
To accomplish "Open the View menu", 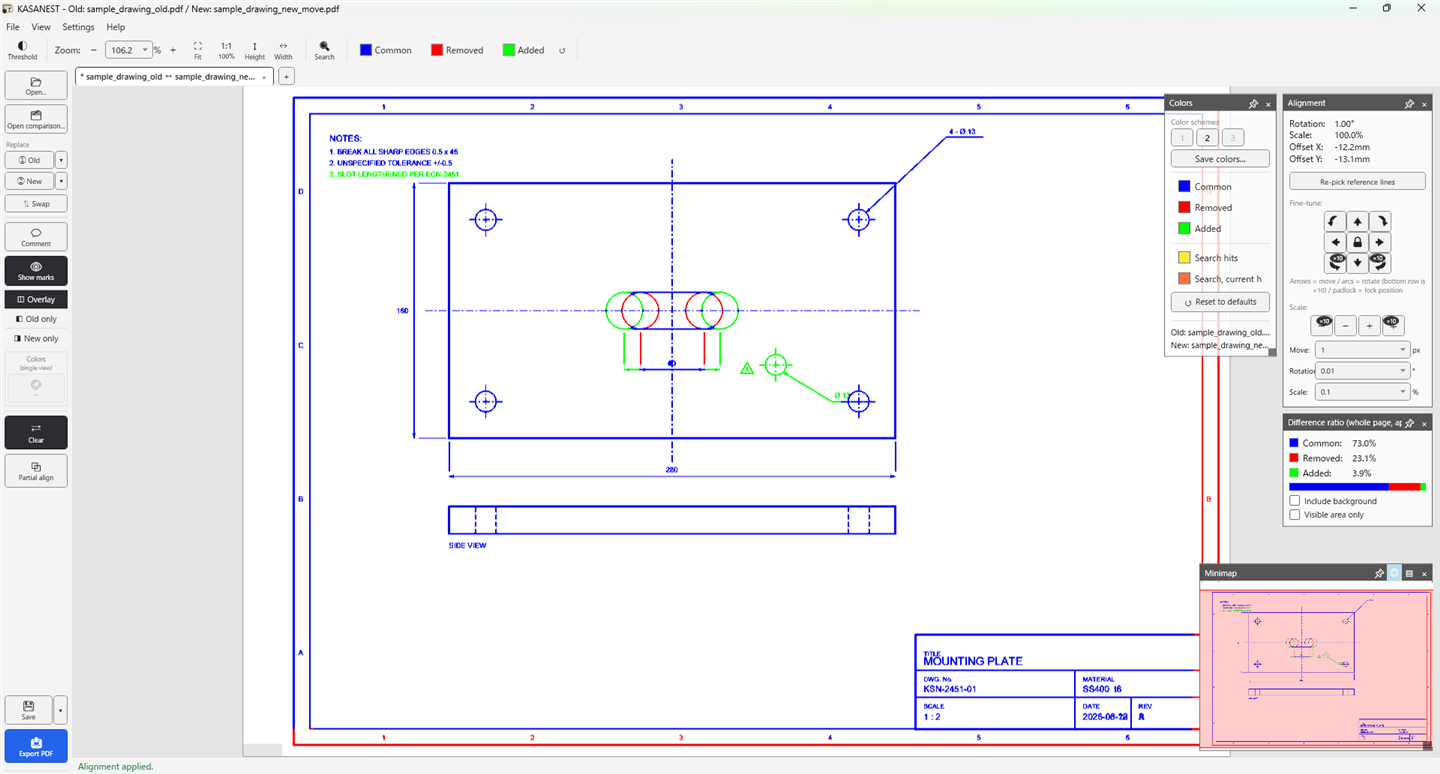I will [41, 27].
